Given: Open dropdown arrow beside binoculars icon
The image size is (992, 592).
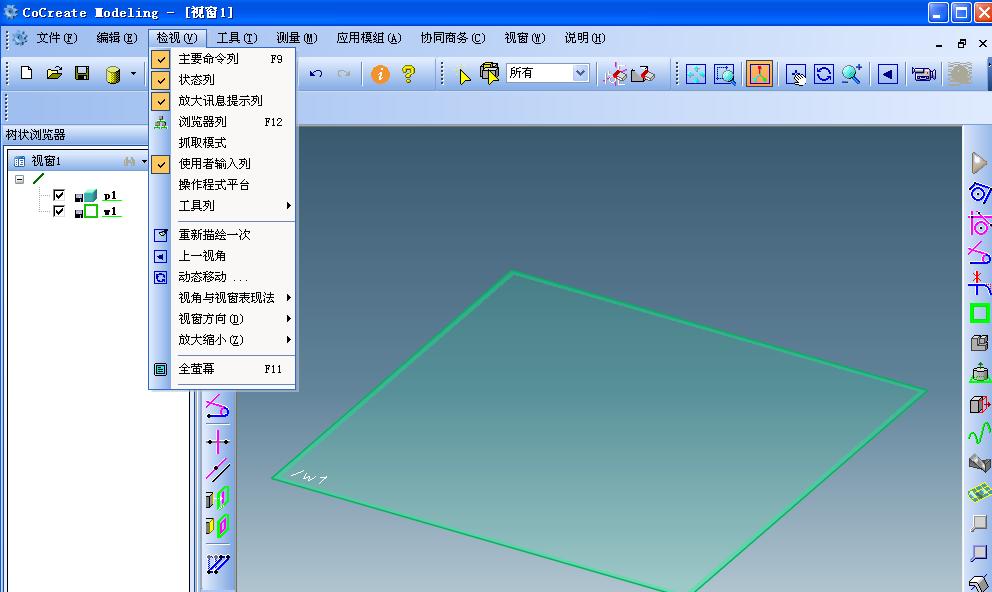Looking at the screenshot, I should pyautogui.click(x=144, y=162).
